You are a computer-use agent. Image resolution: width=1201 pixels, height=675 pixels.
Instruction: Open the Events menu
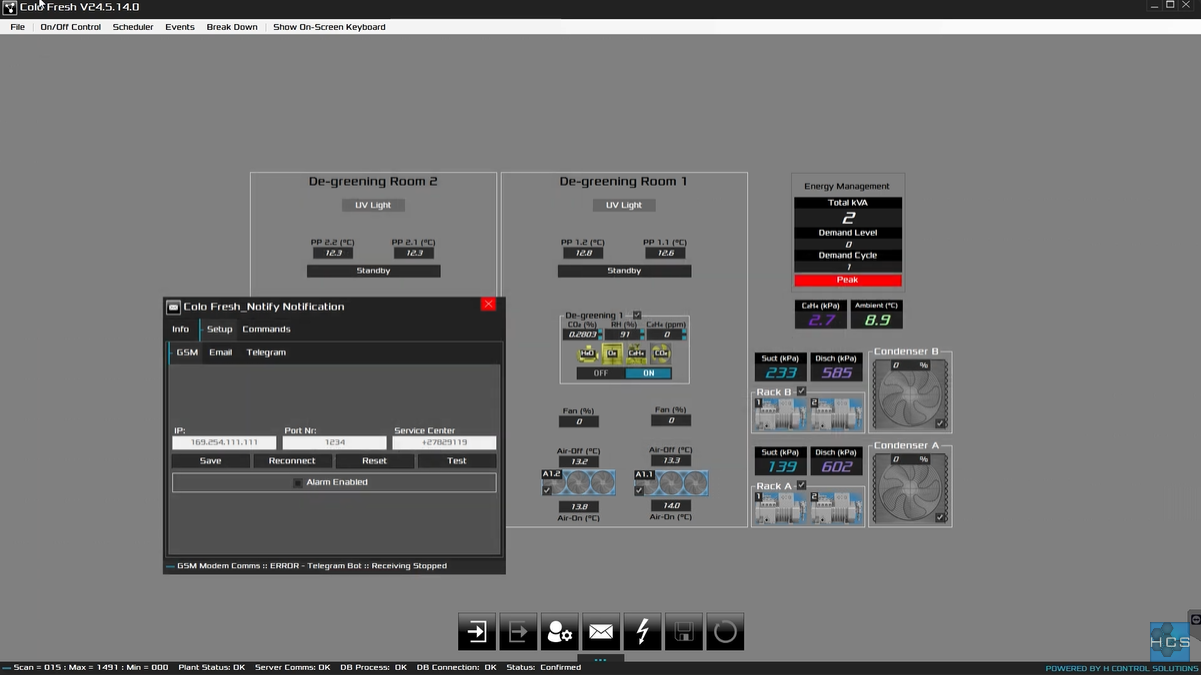[180, 27]
